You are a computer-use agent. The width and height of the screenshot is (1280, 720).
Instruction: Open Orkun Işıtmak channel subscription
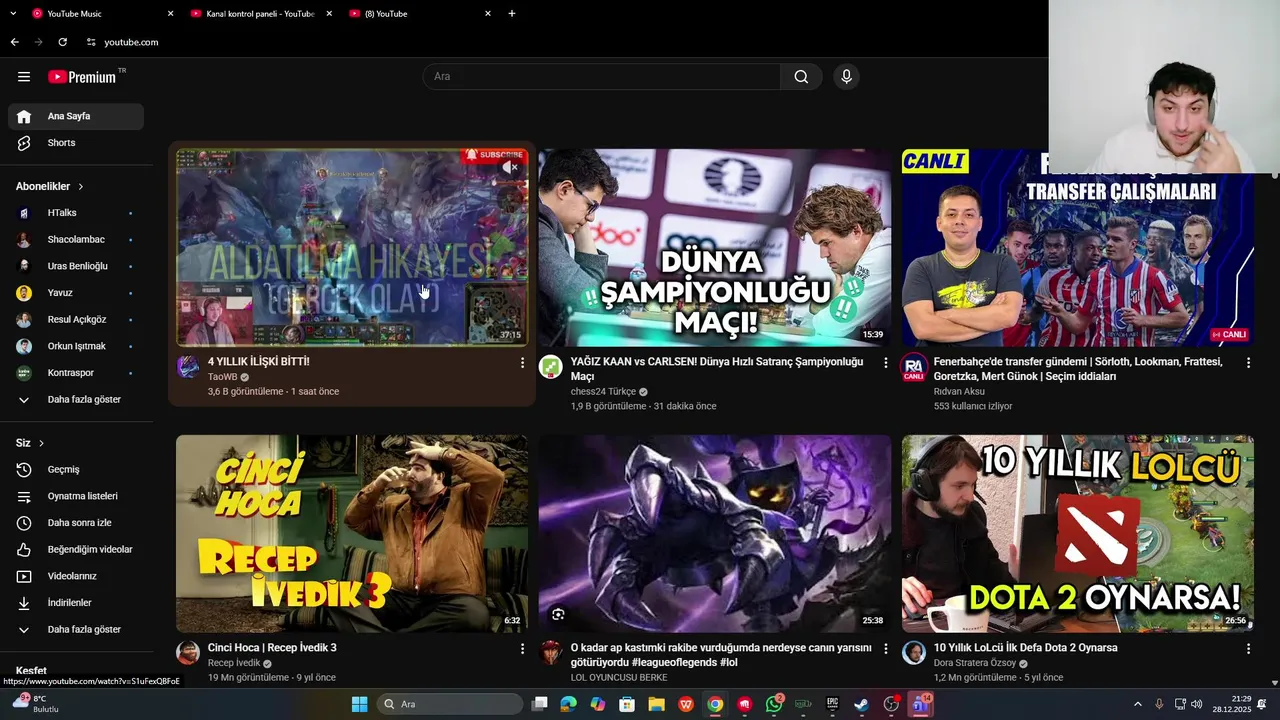(76, 346)
